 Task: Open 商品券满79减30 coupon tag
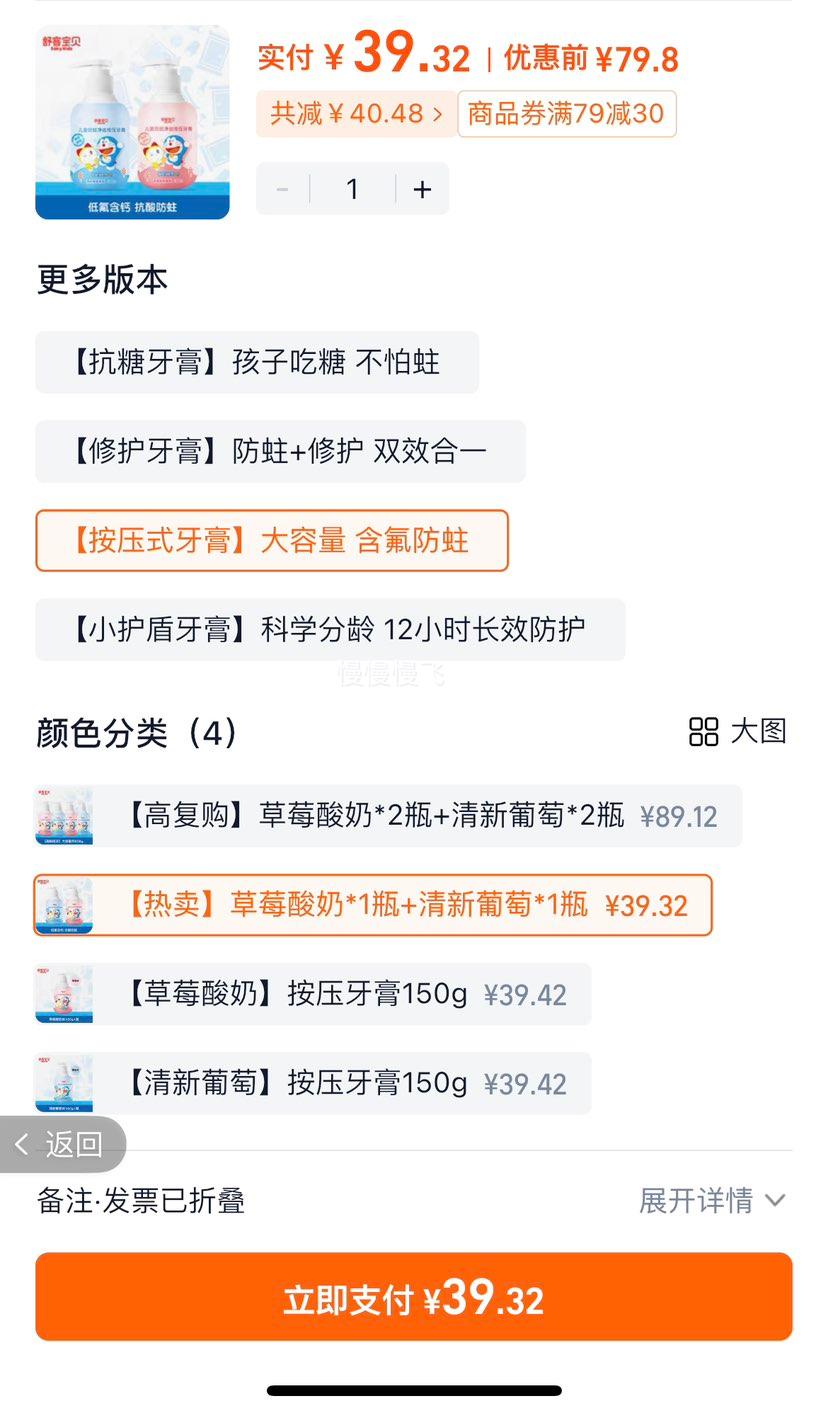(x=567, y=114)
